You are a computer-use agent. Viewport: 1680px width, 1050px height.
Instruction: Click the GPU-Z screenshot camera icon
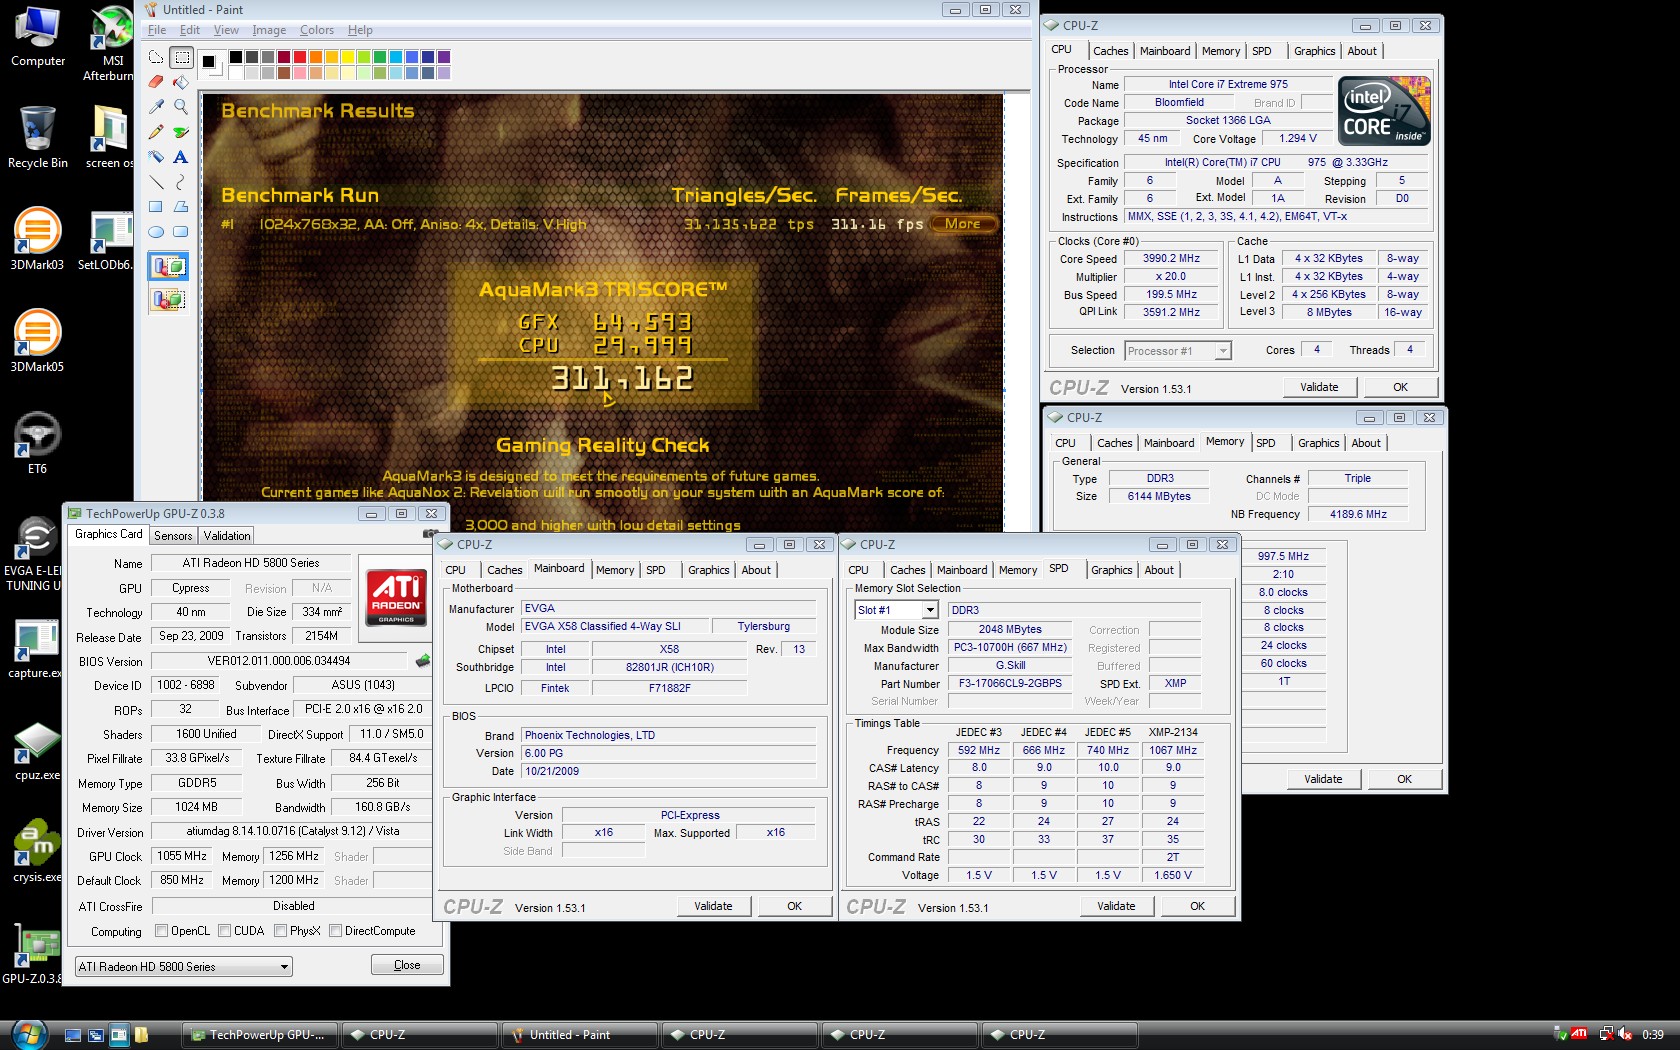click(431, 534)
